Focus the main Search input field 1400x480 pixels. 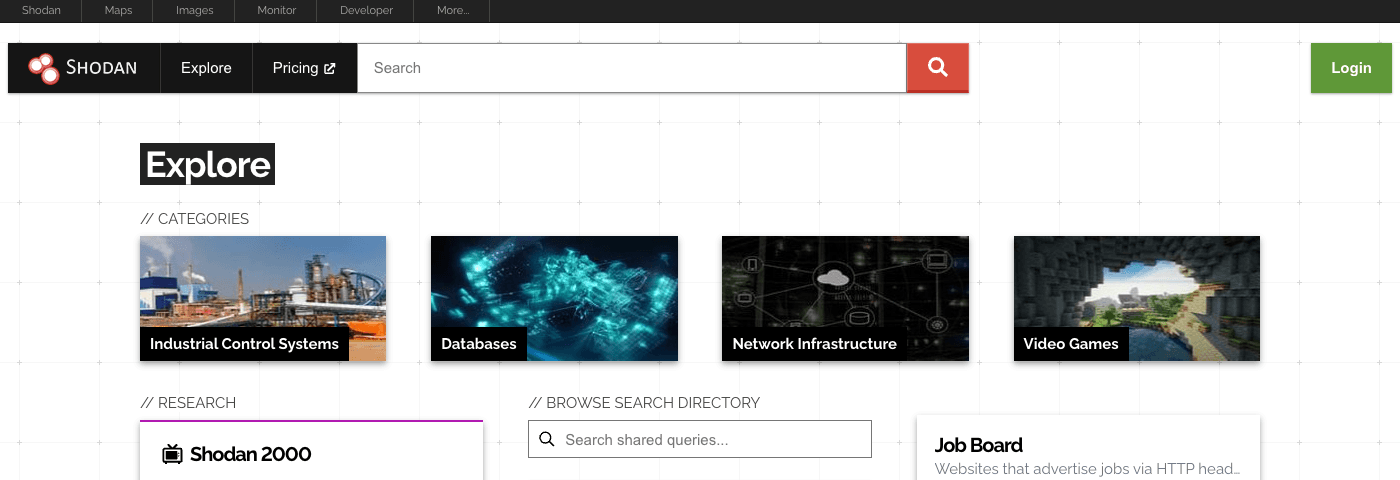tap(632, 68)
